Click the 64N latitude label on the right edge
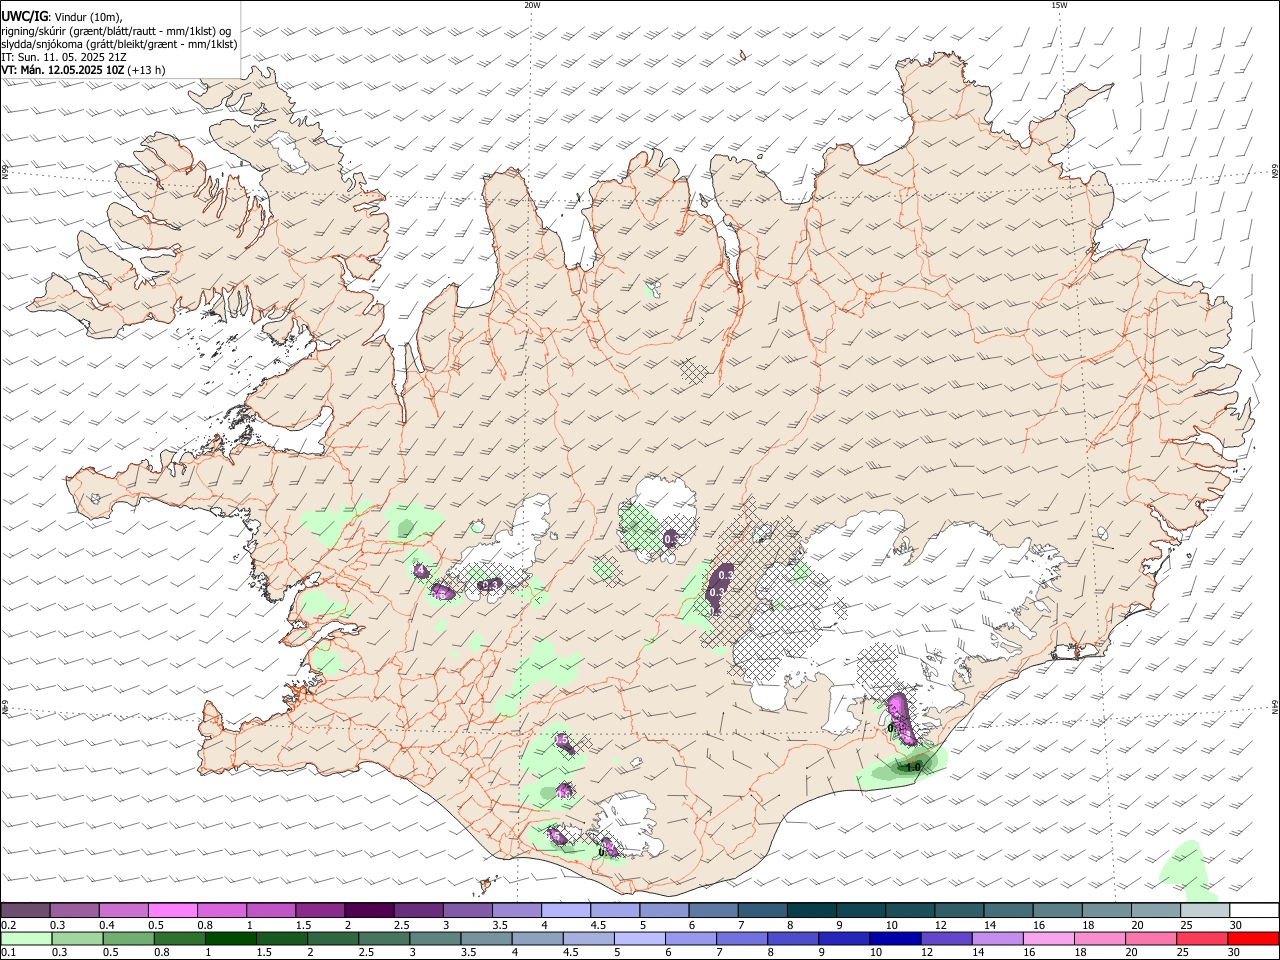1280x960 pixels. point(1275,707)
